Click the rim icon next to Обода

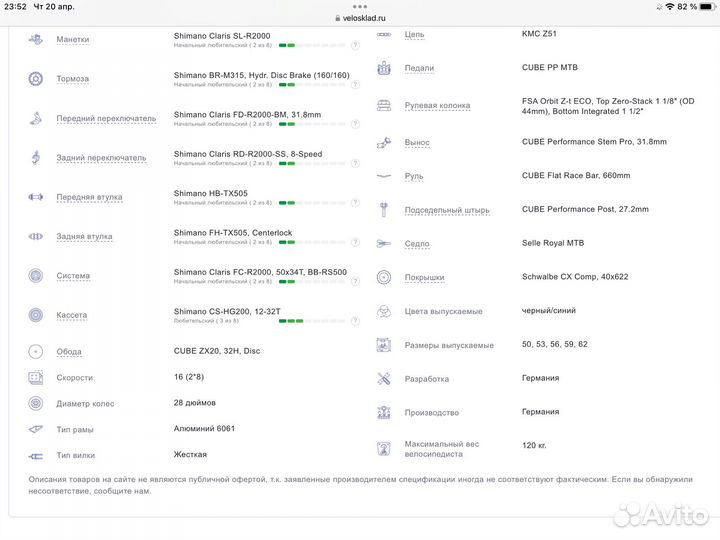36,352
